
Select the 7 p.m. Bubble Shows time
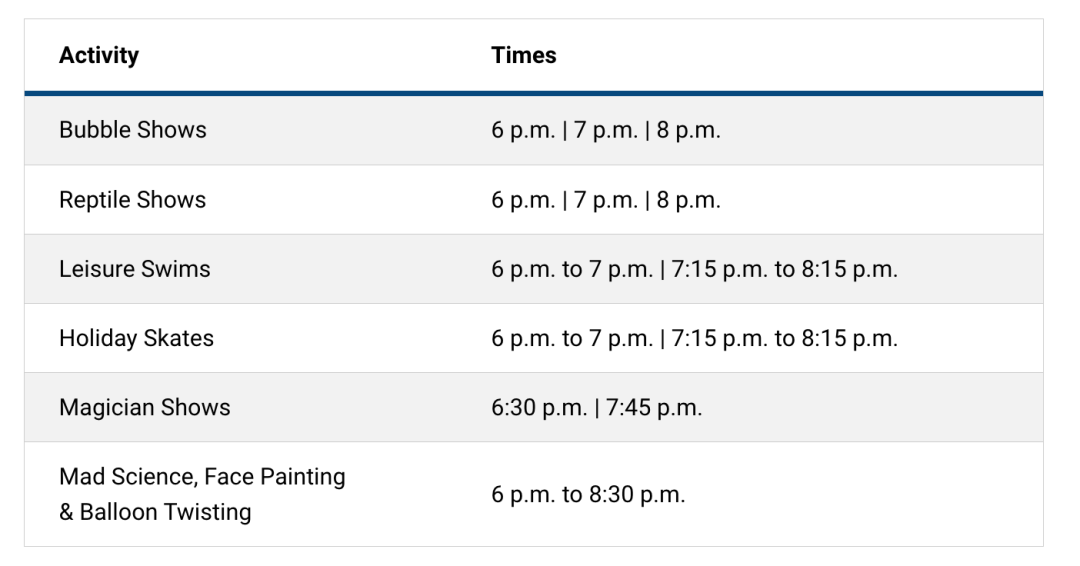[x=606, y=130]
